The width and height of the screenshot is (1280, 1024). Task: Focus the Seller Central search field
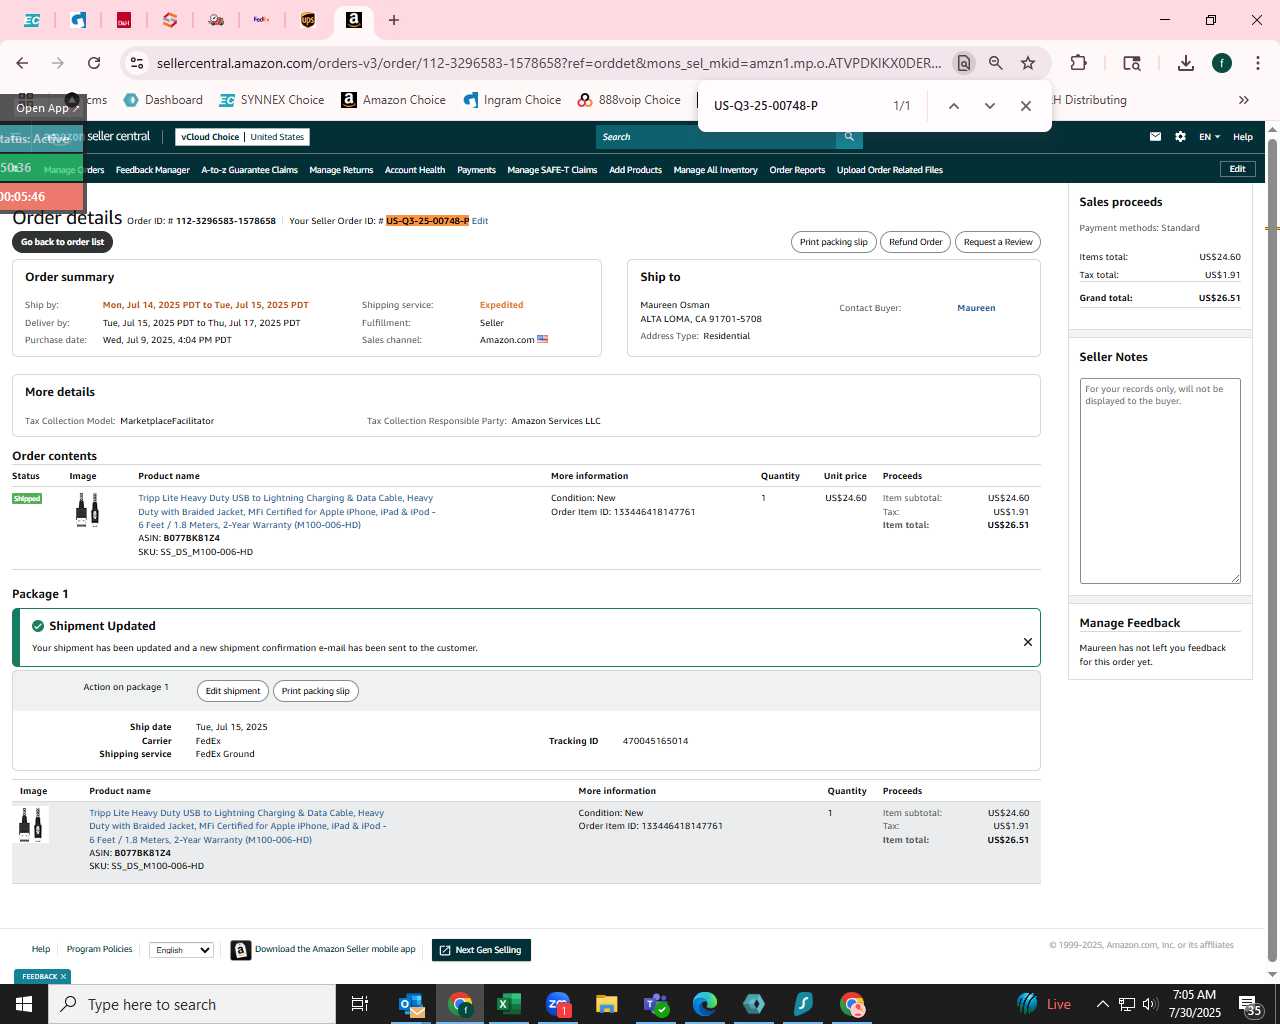click(716, 137)
